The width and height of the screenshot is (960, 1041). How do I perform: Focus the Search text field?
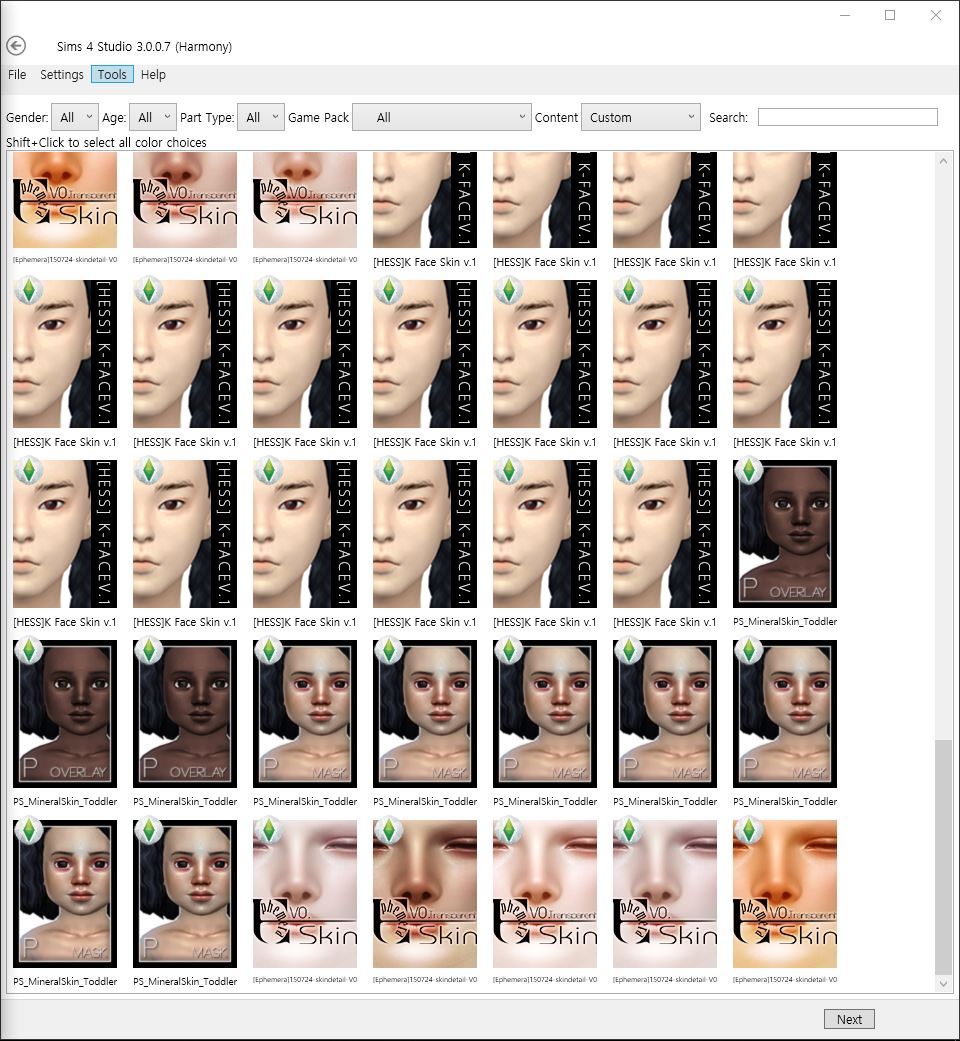(847, 117)
